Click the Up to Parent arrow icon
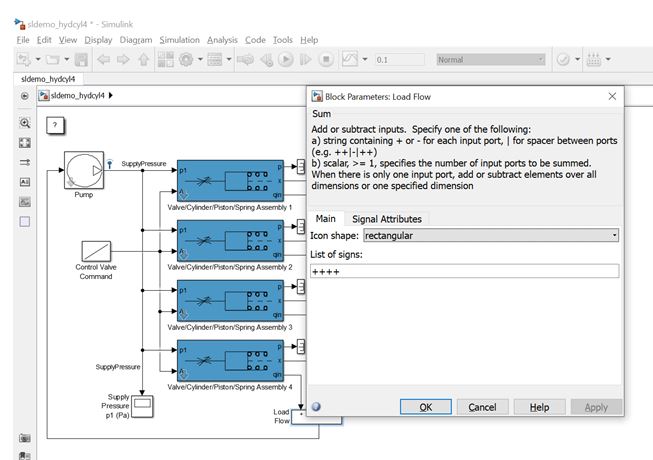This screenshot has height=460, width=653. [144, 60]
